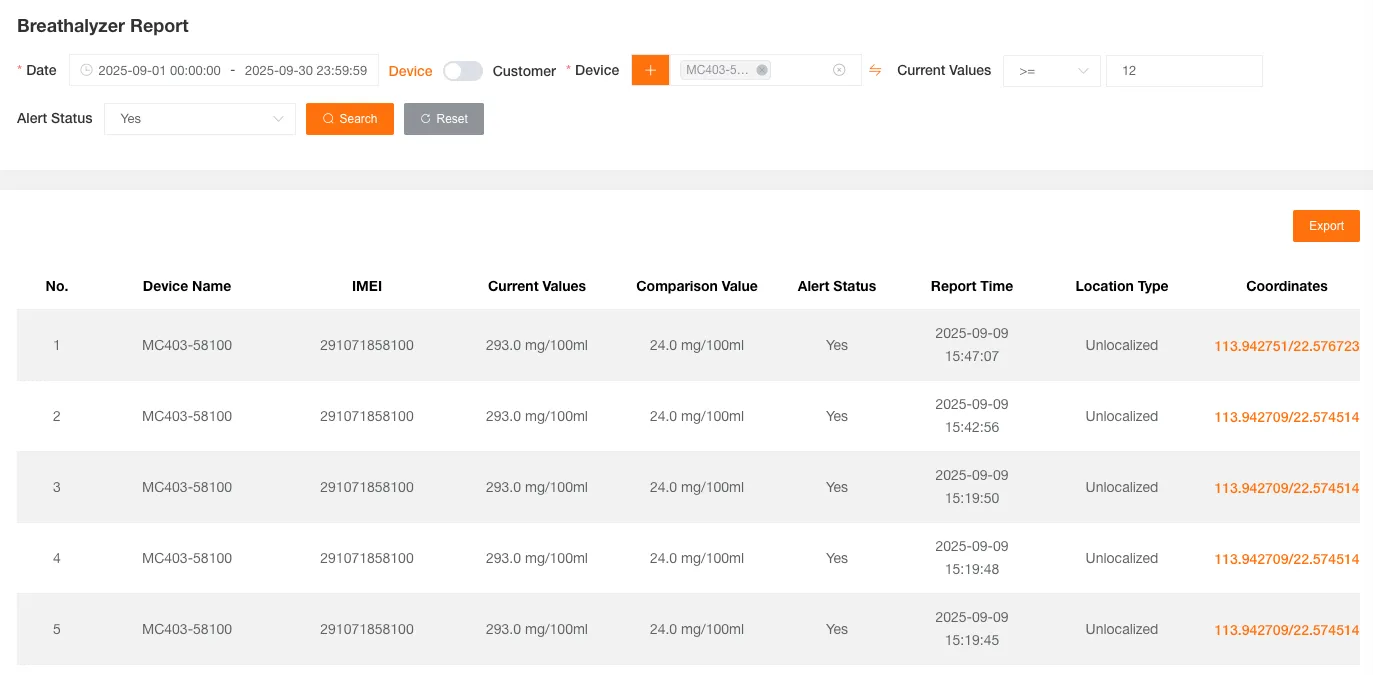Select the Breathalyzer Report heading
Image resolution: width=1373 pixels, height=675 pixels.
point(102,26)
